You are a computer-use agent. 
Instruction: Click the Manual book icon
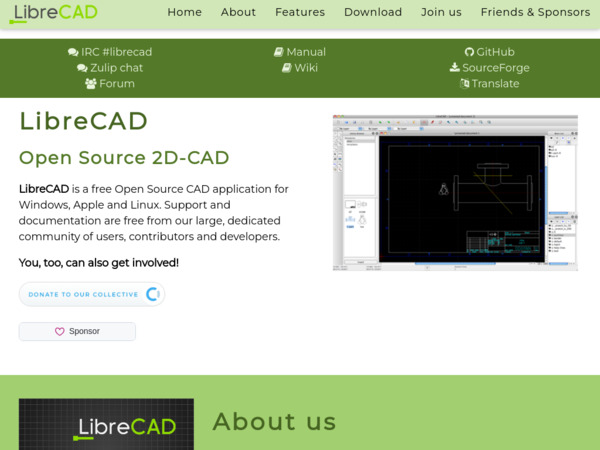(279, 52)
